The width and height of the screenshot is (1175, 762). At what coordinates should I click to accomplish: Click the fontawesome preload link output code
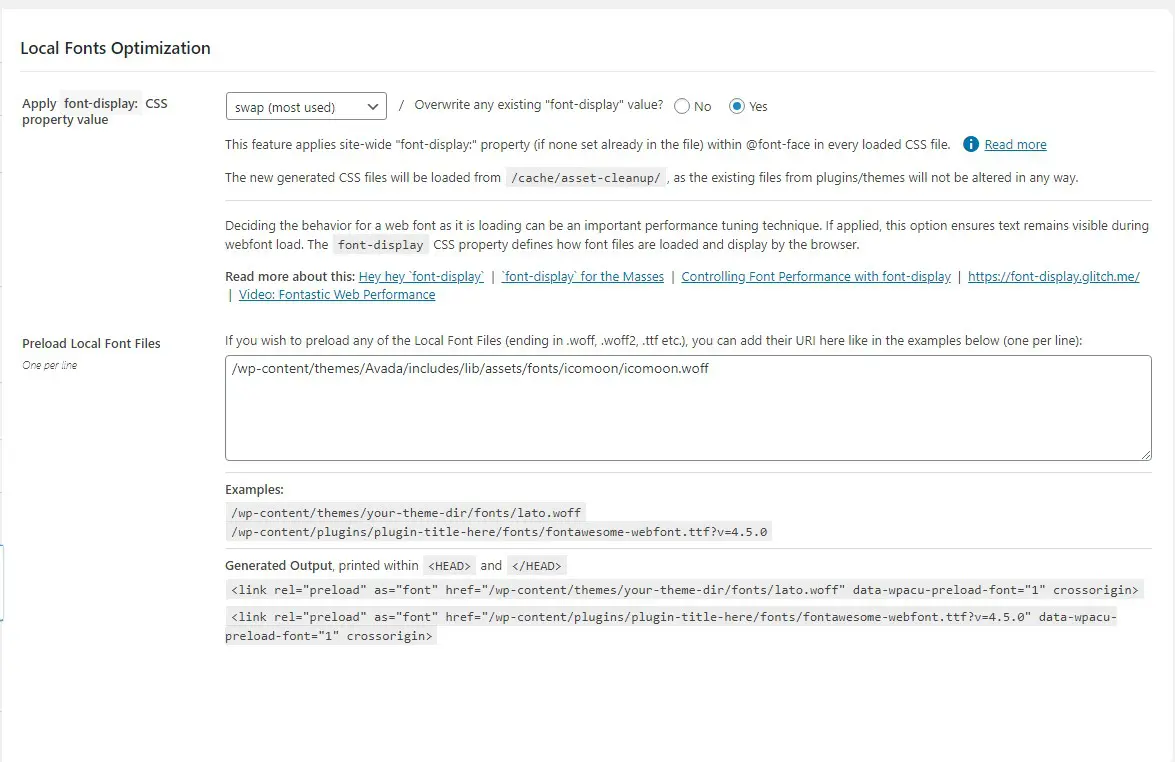click(x=670, y=626)
